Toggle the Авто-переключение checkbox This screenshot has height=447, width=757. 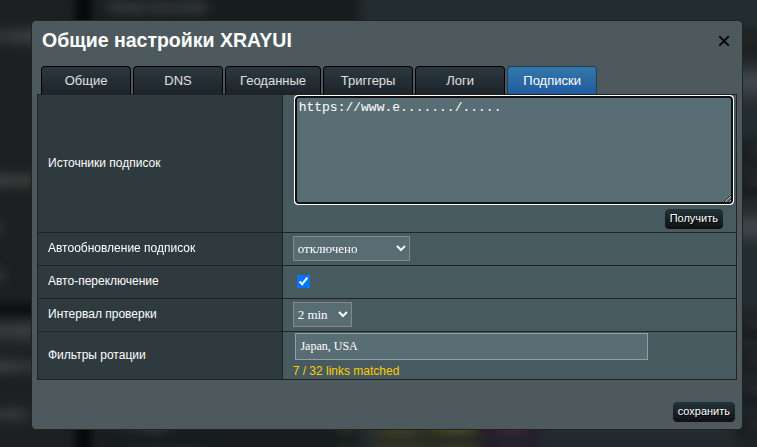point(304,282)
